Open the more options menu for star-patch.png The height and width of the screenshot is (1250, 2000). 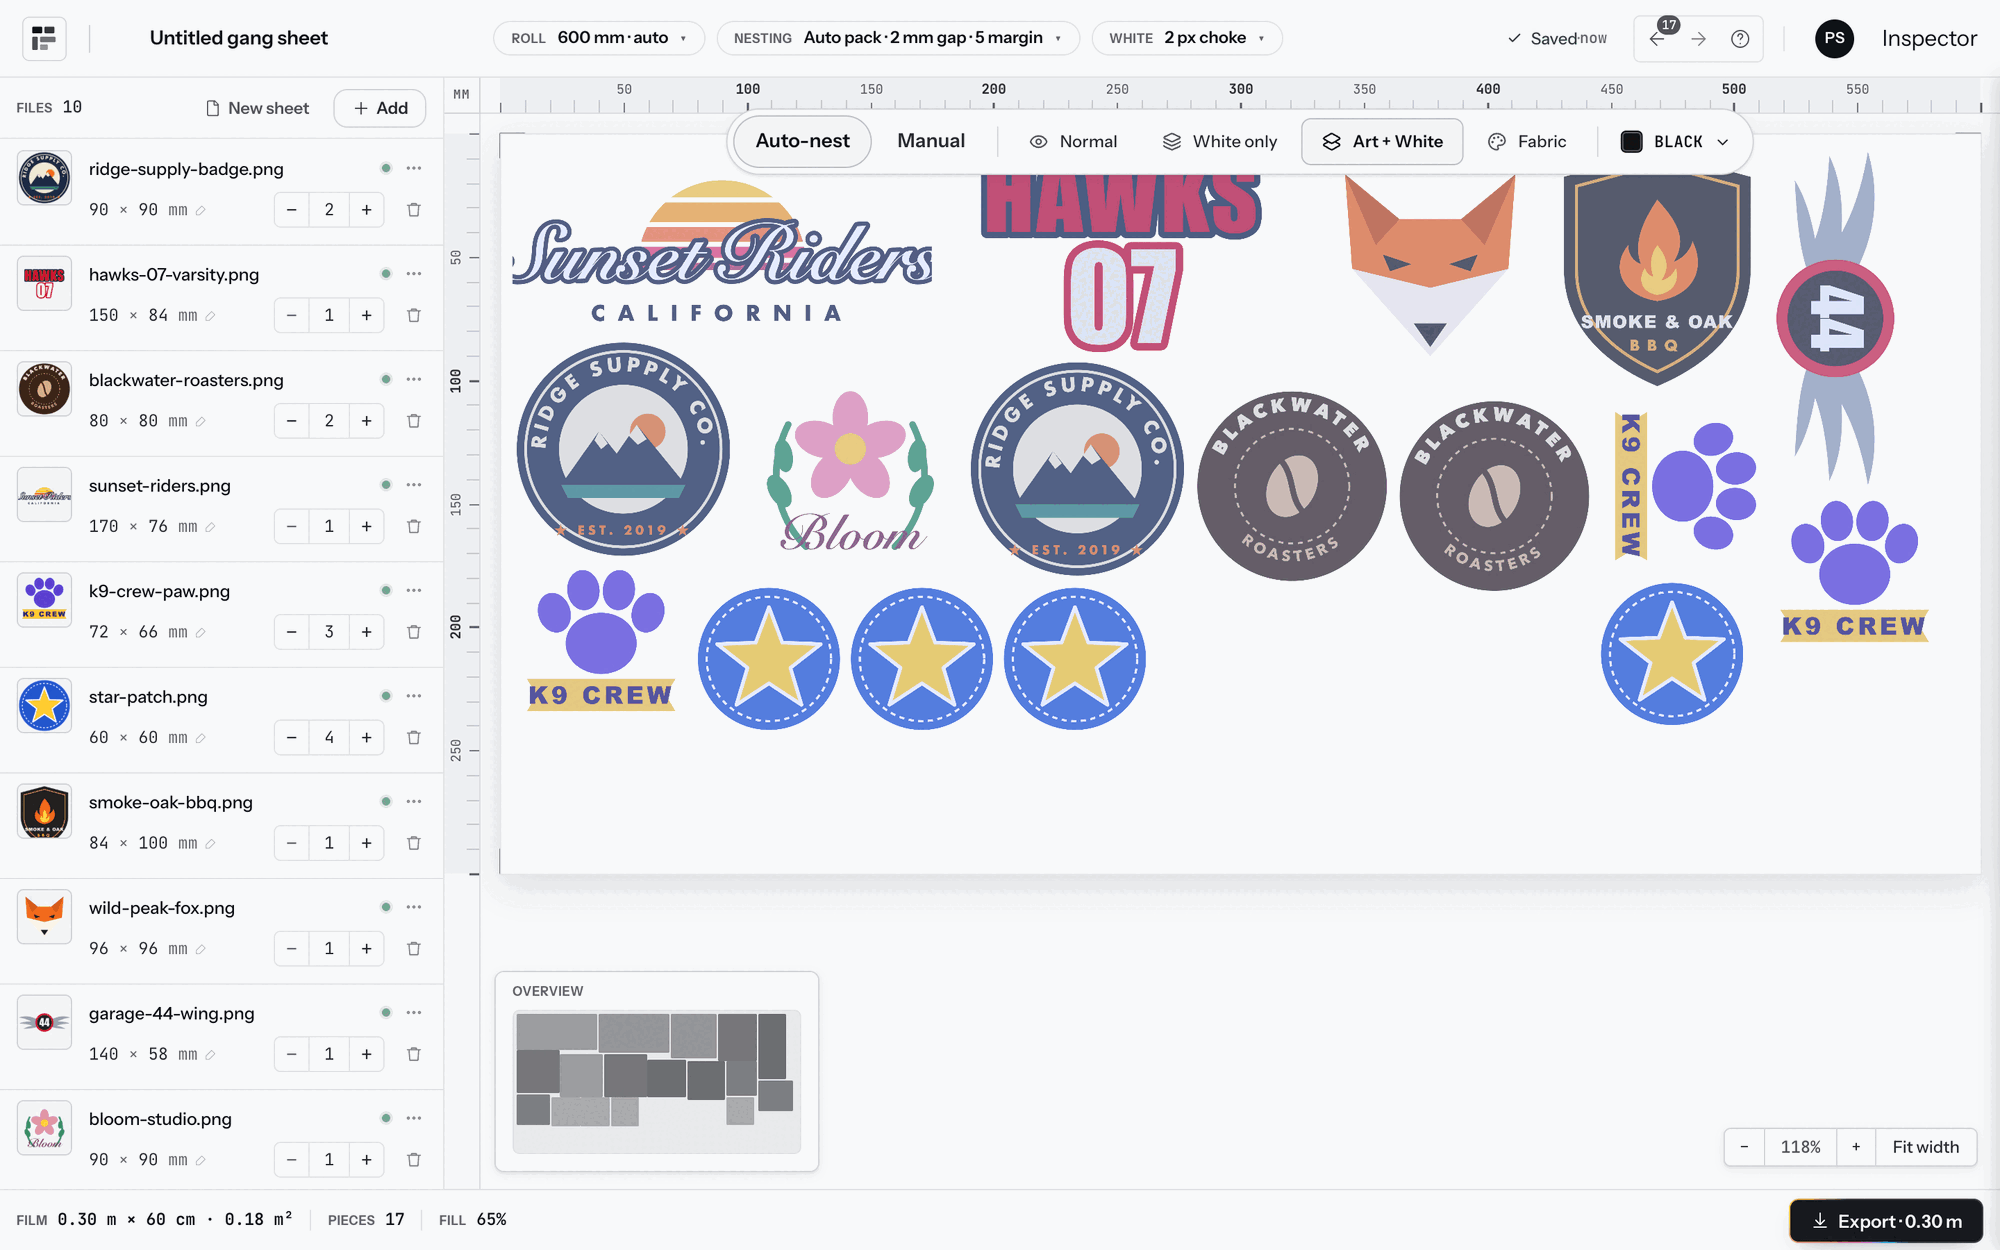(414, 696)
